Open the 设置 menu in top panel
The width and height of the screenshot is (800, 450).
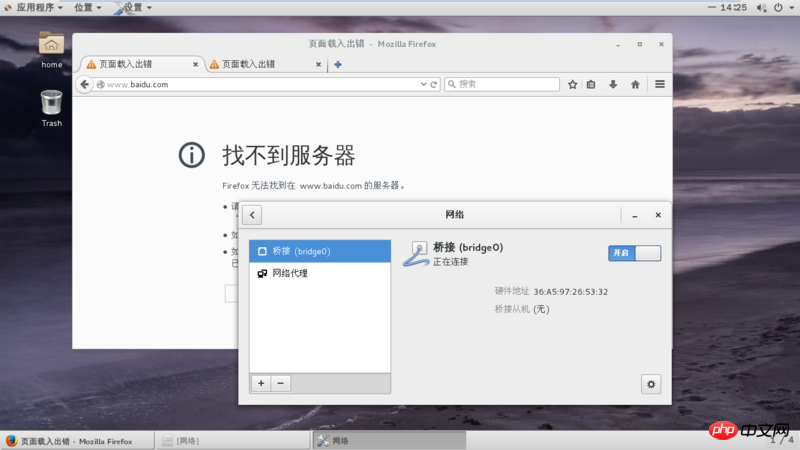[x=134, y=7]
